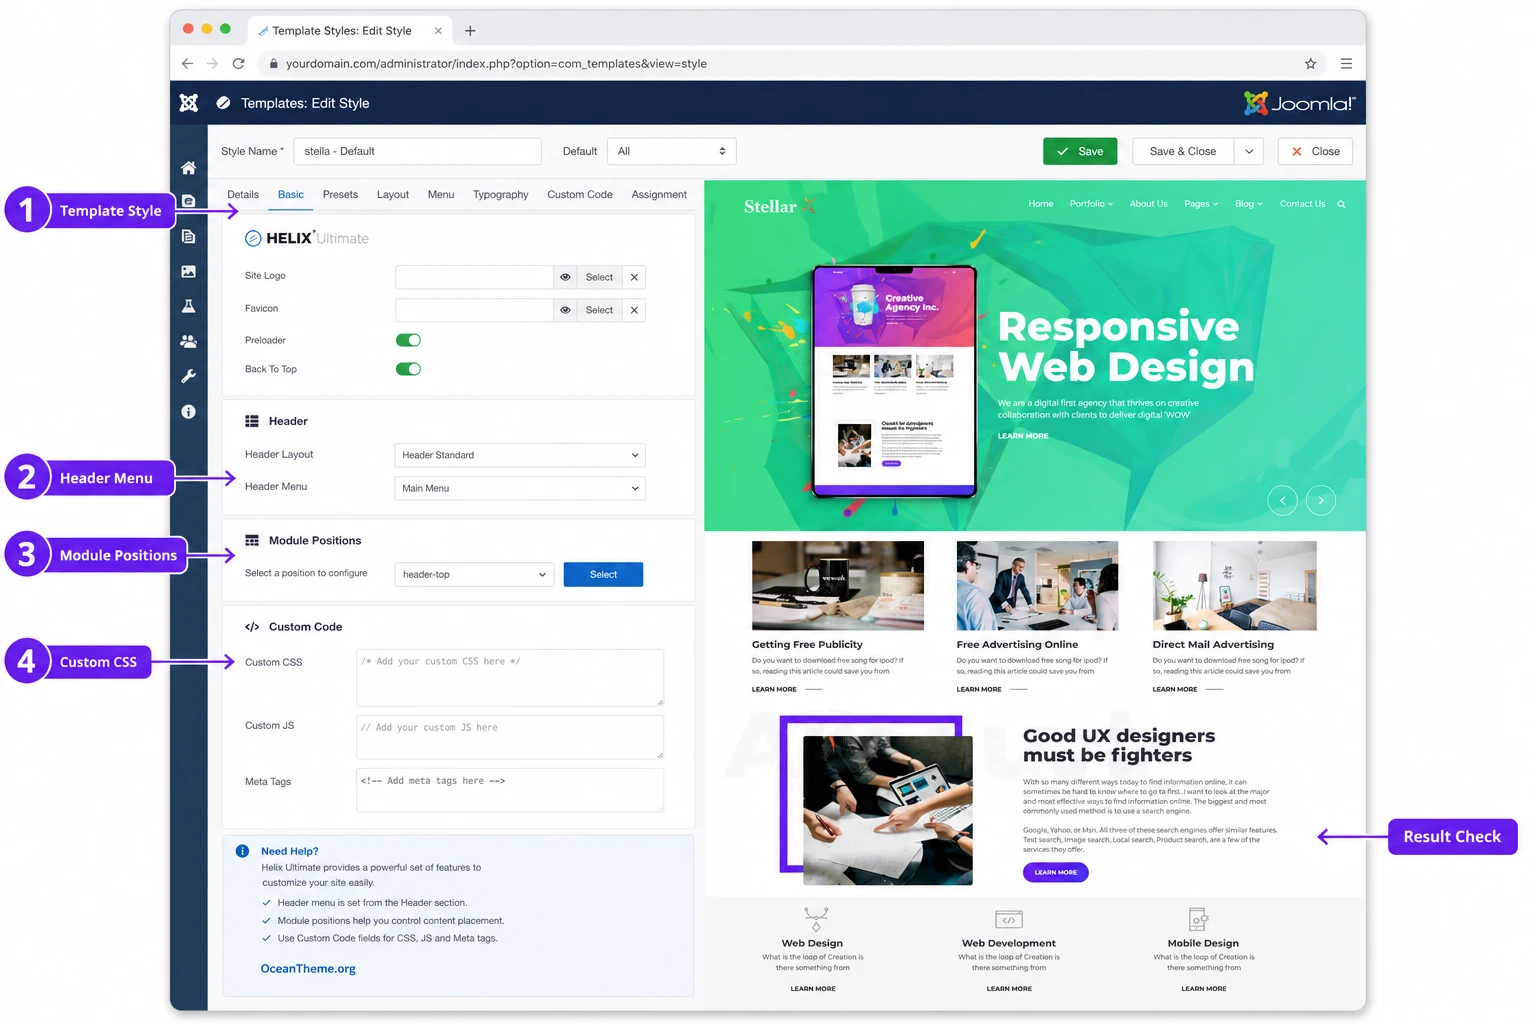Open the Users sidebar icon
This screenshot has width=1536, height=1024.
(188, 341)
